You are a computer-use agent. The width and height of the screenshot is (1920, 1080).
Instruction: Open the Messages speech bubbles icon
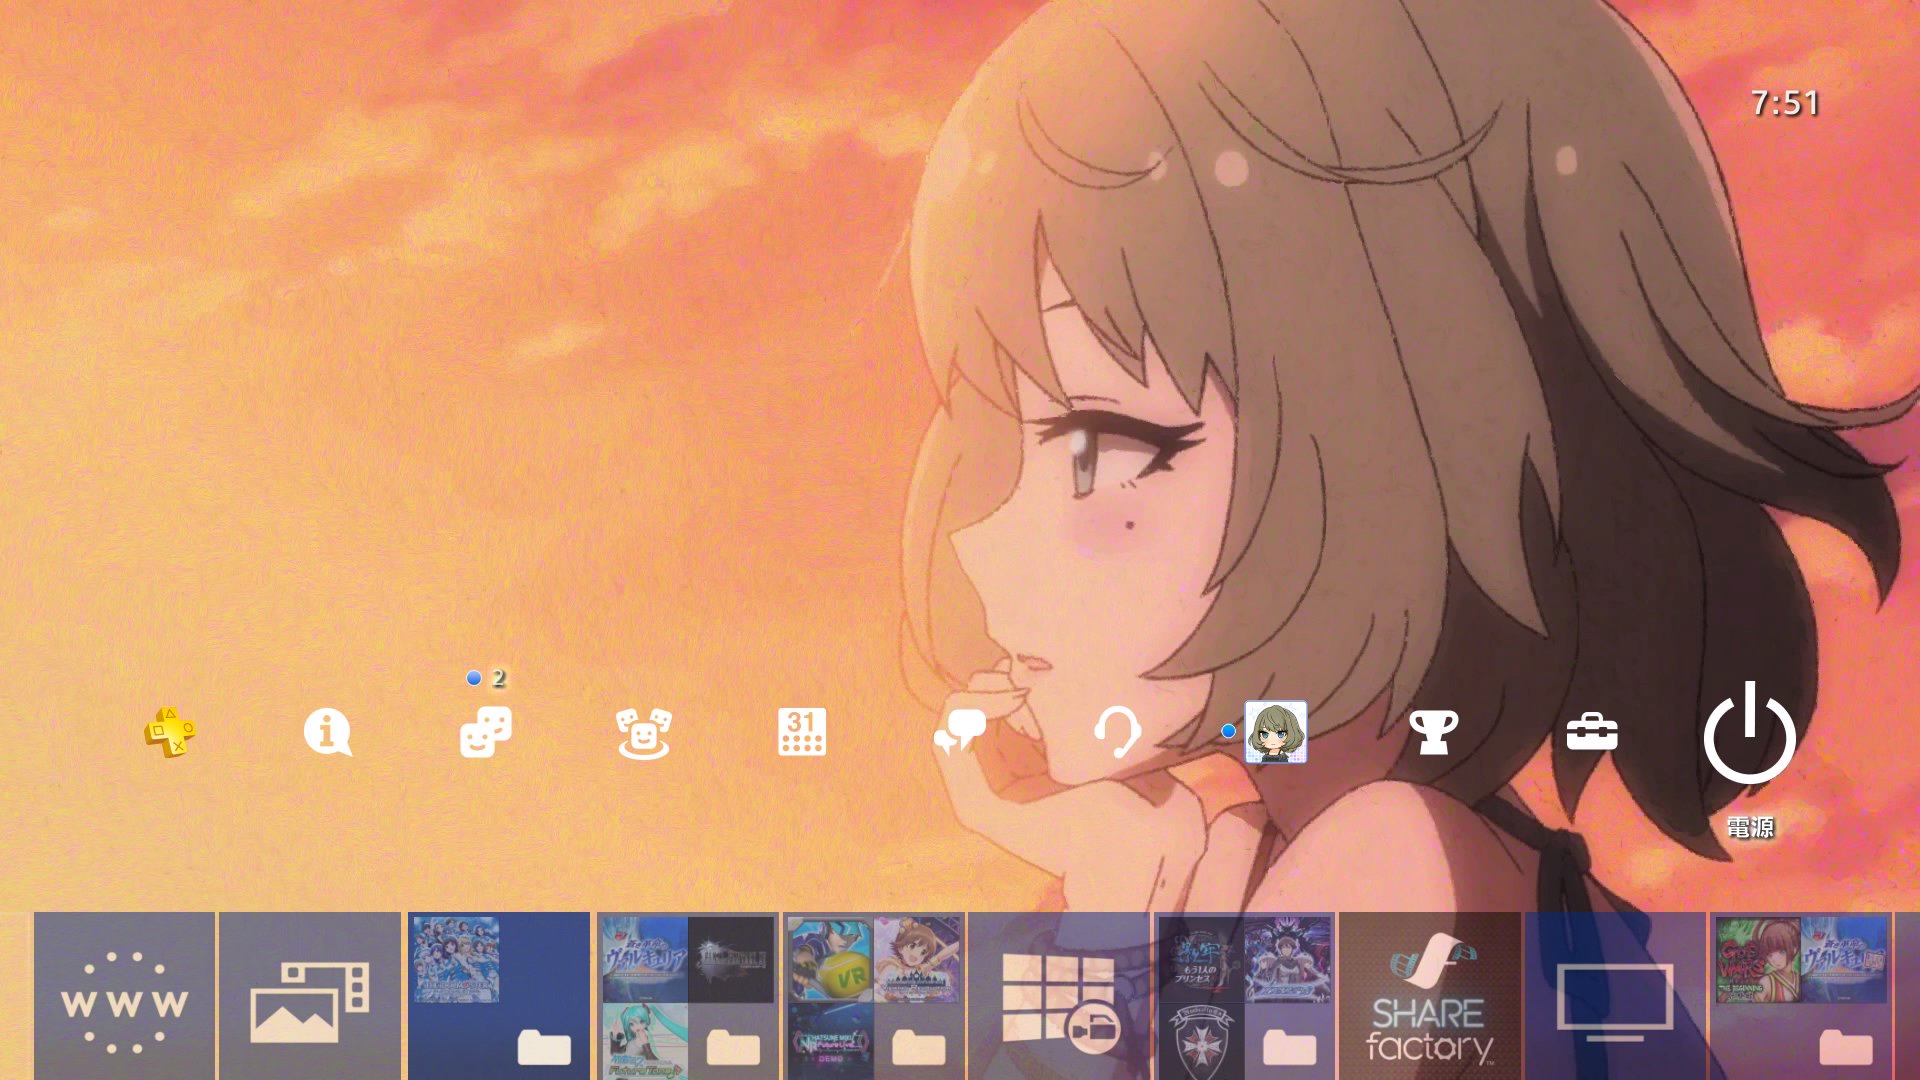coord(959,733)
